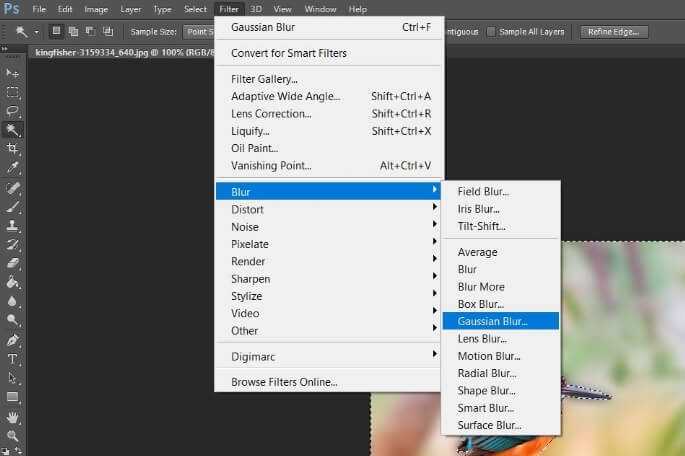
Task: Select the Zoom tool
Action: coord(12,435)
